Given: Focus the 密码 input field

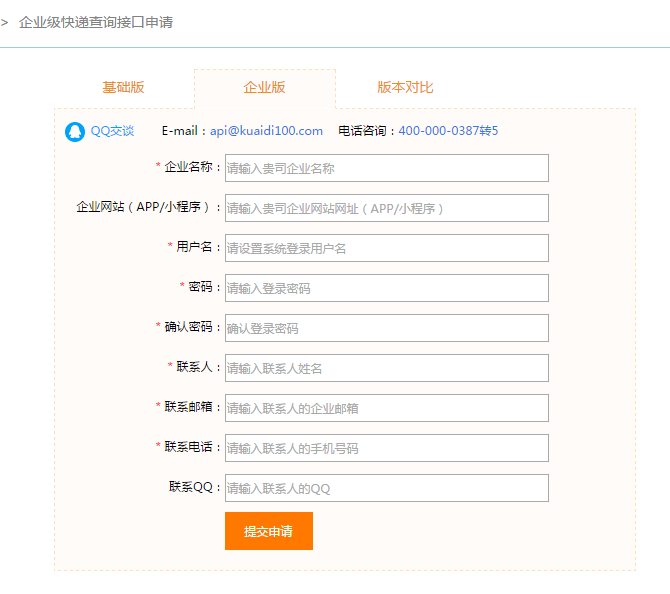Looking at the screenshot, I should 386,288.
